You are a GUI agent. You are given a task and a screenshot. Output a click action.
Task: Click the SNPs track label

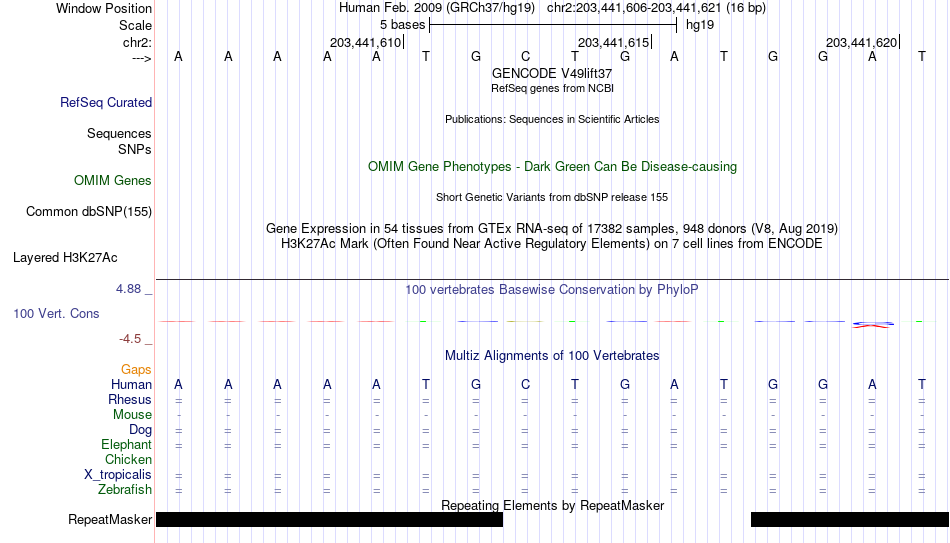135,149
